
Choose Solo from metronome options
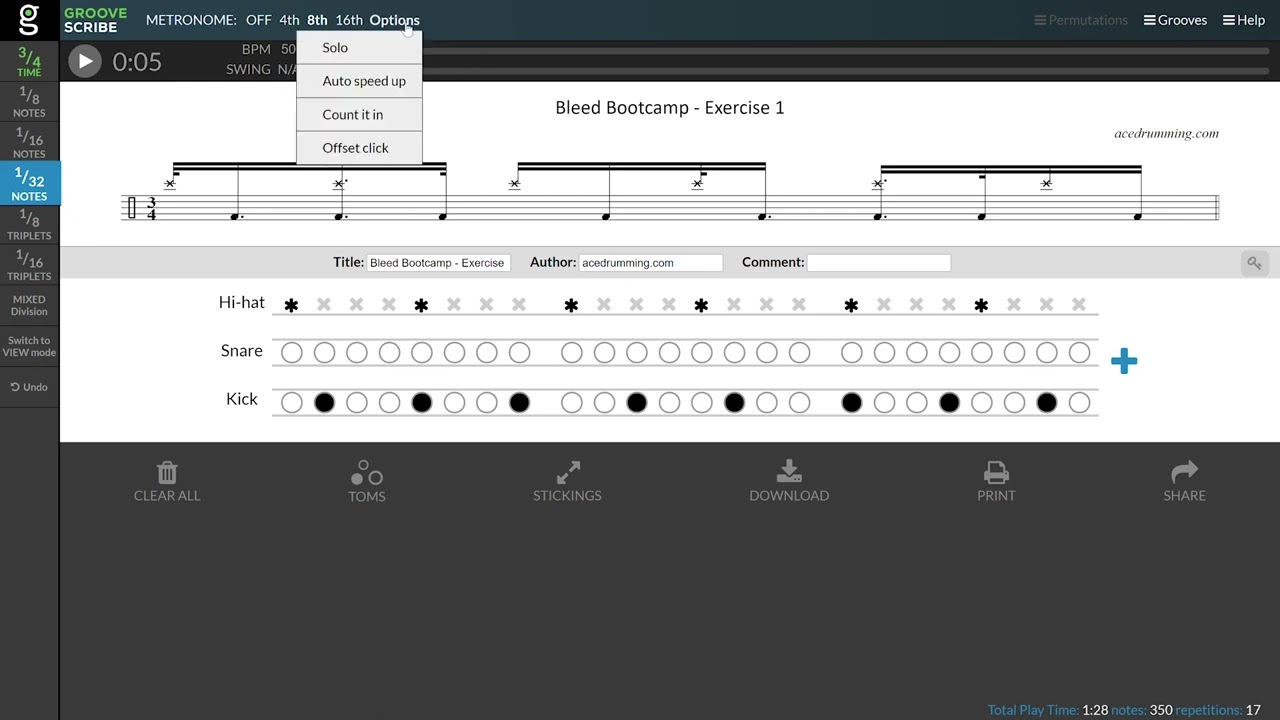[x=359, y=47]
